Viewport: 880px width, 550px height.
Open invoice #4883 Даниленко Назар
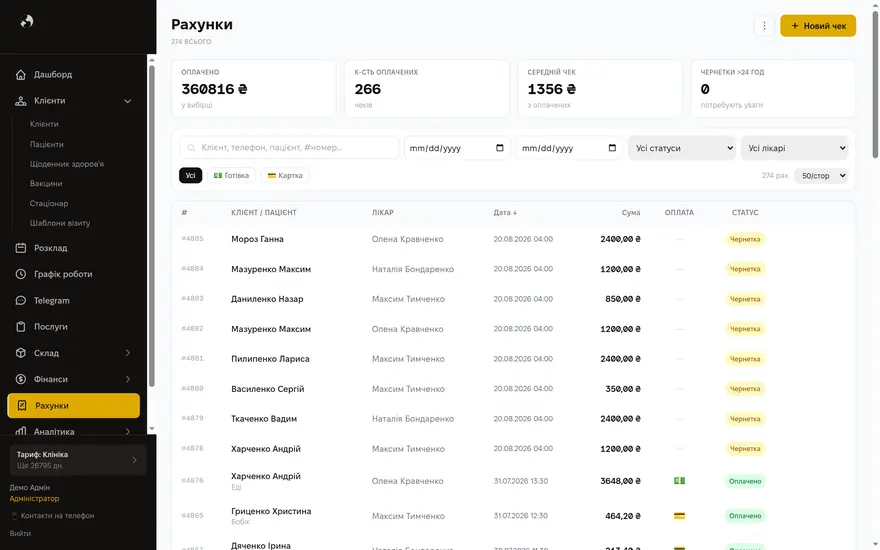(x=513, y=299)
